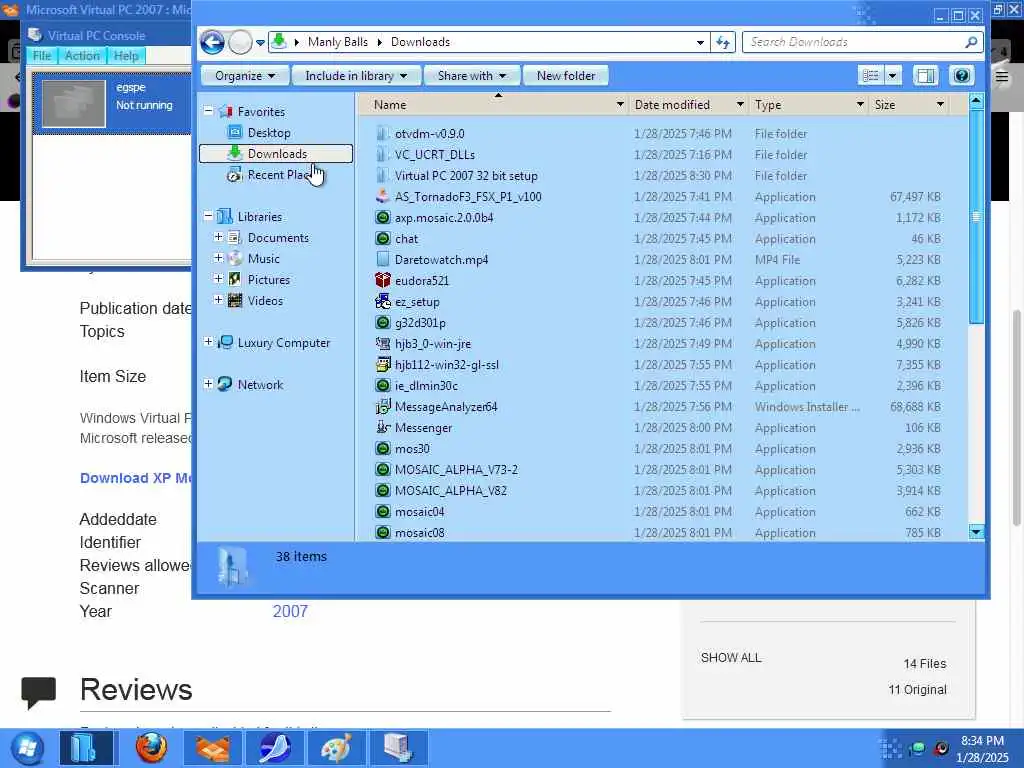Select the hjb3_0-win-jre icon
Screen dimensions: 1024x768
click(x=383, y=344)
